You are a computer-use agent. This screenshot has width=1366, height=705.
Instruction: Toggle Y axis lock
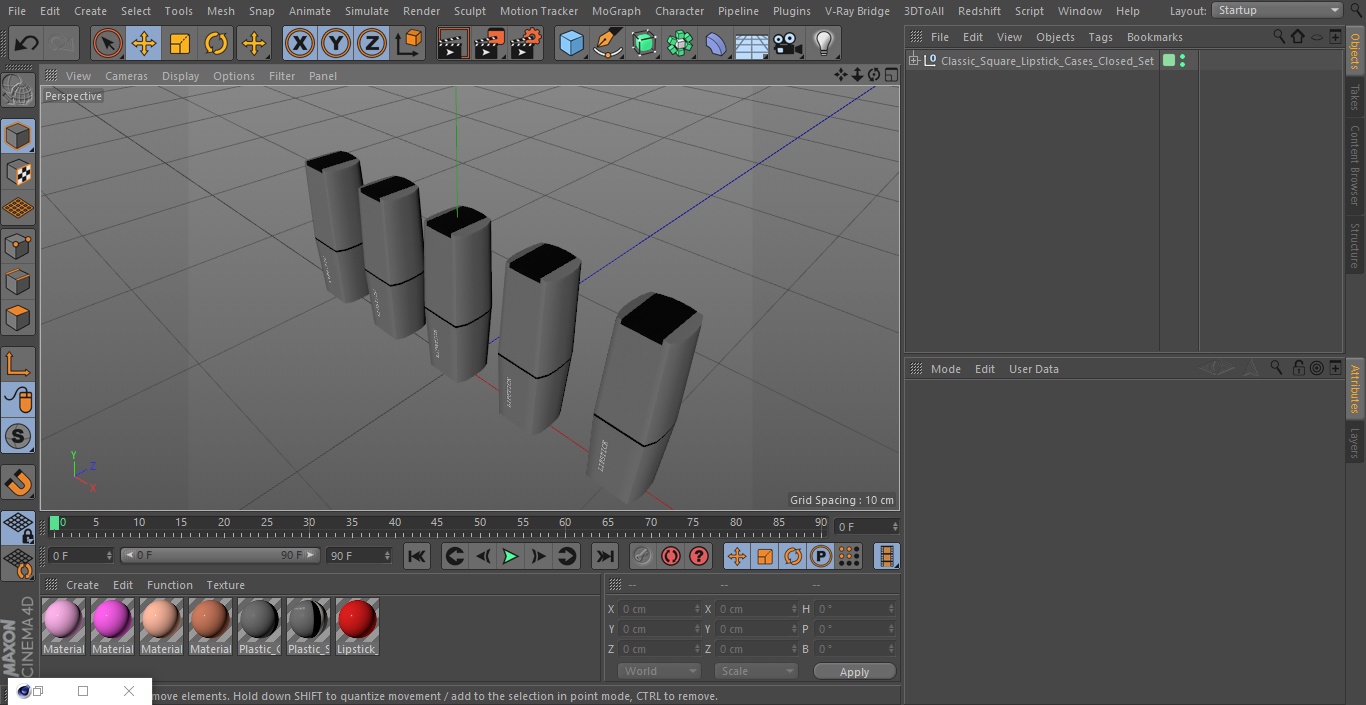click(336, 43)
